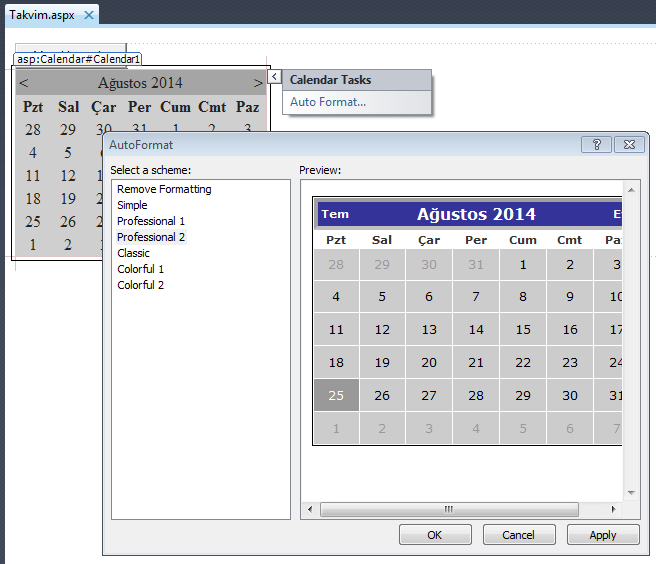
Task: Select day 16 in preview calendar
Action: 570,330
